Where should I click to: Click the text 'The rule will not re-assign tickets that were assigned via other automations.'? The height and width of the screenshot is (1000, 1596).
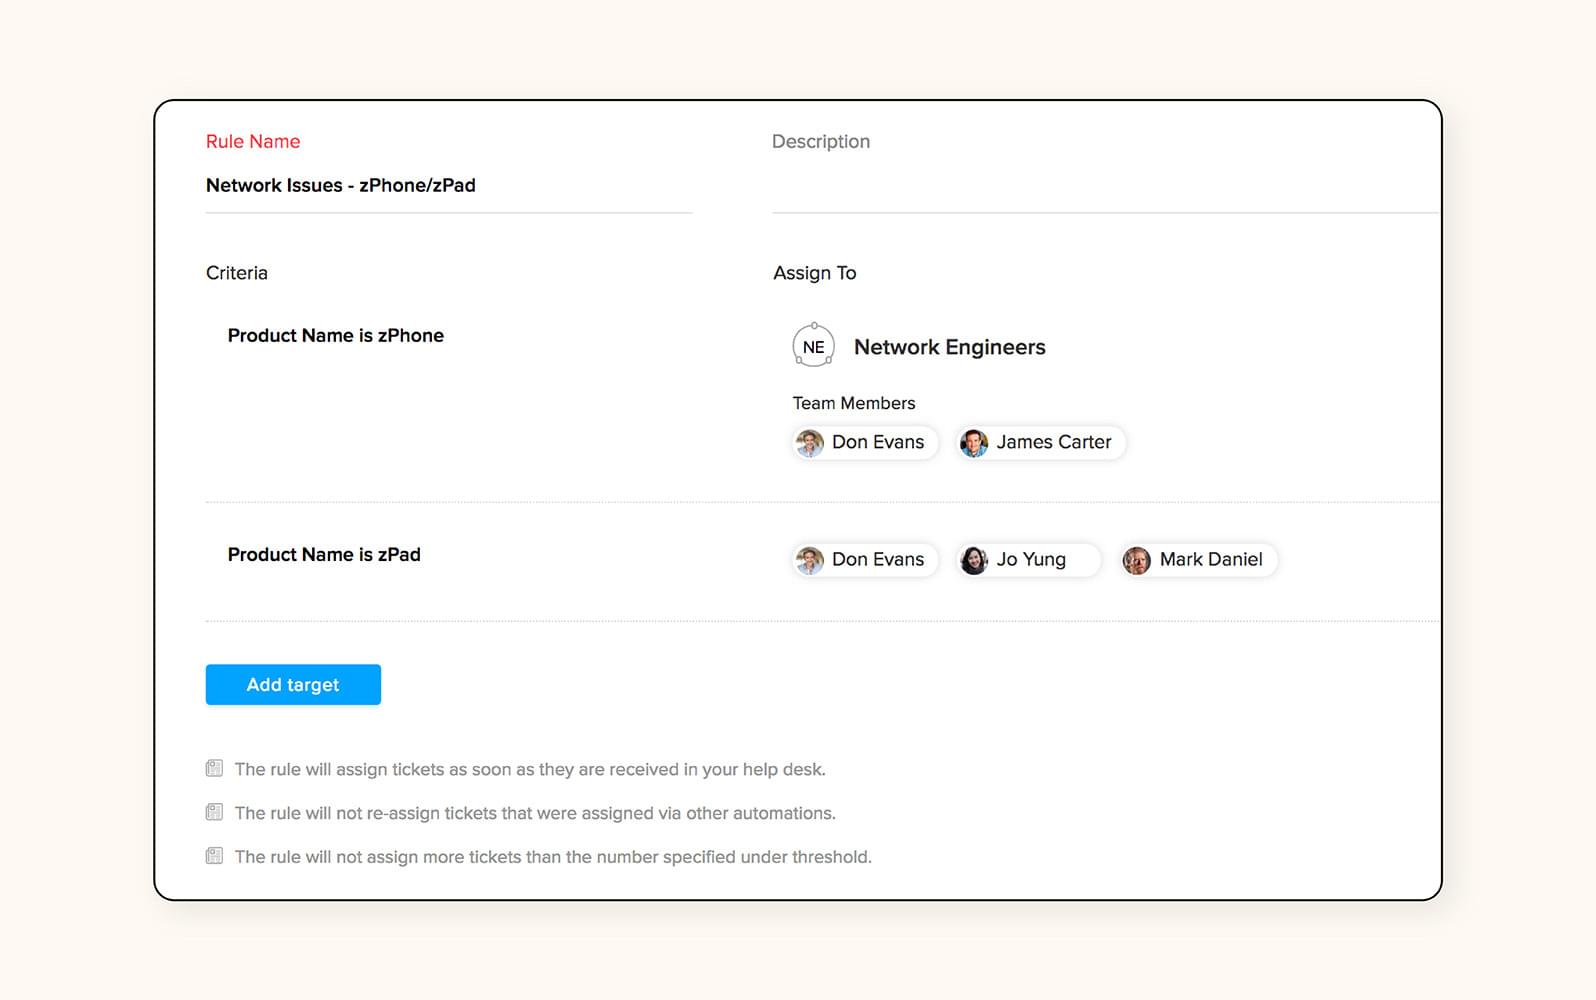[535, 813]
